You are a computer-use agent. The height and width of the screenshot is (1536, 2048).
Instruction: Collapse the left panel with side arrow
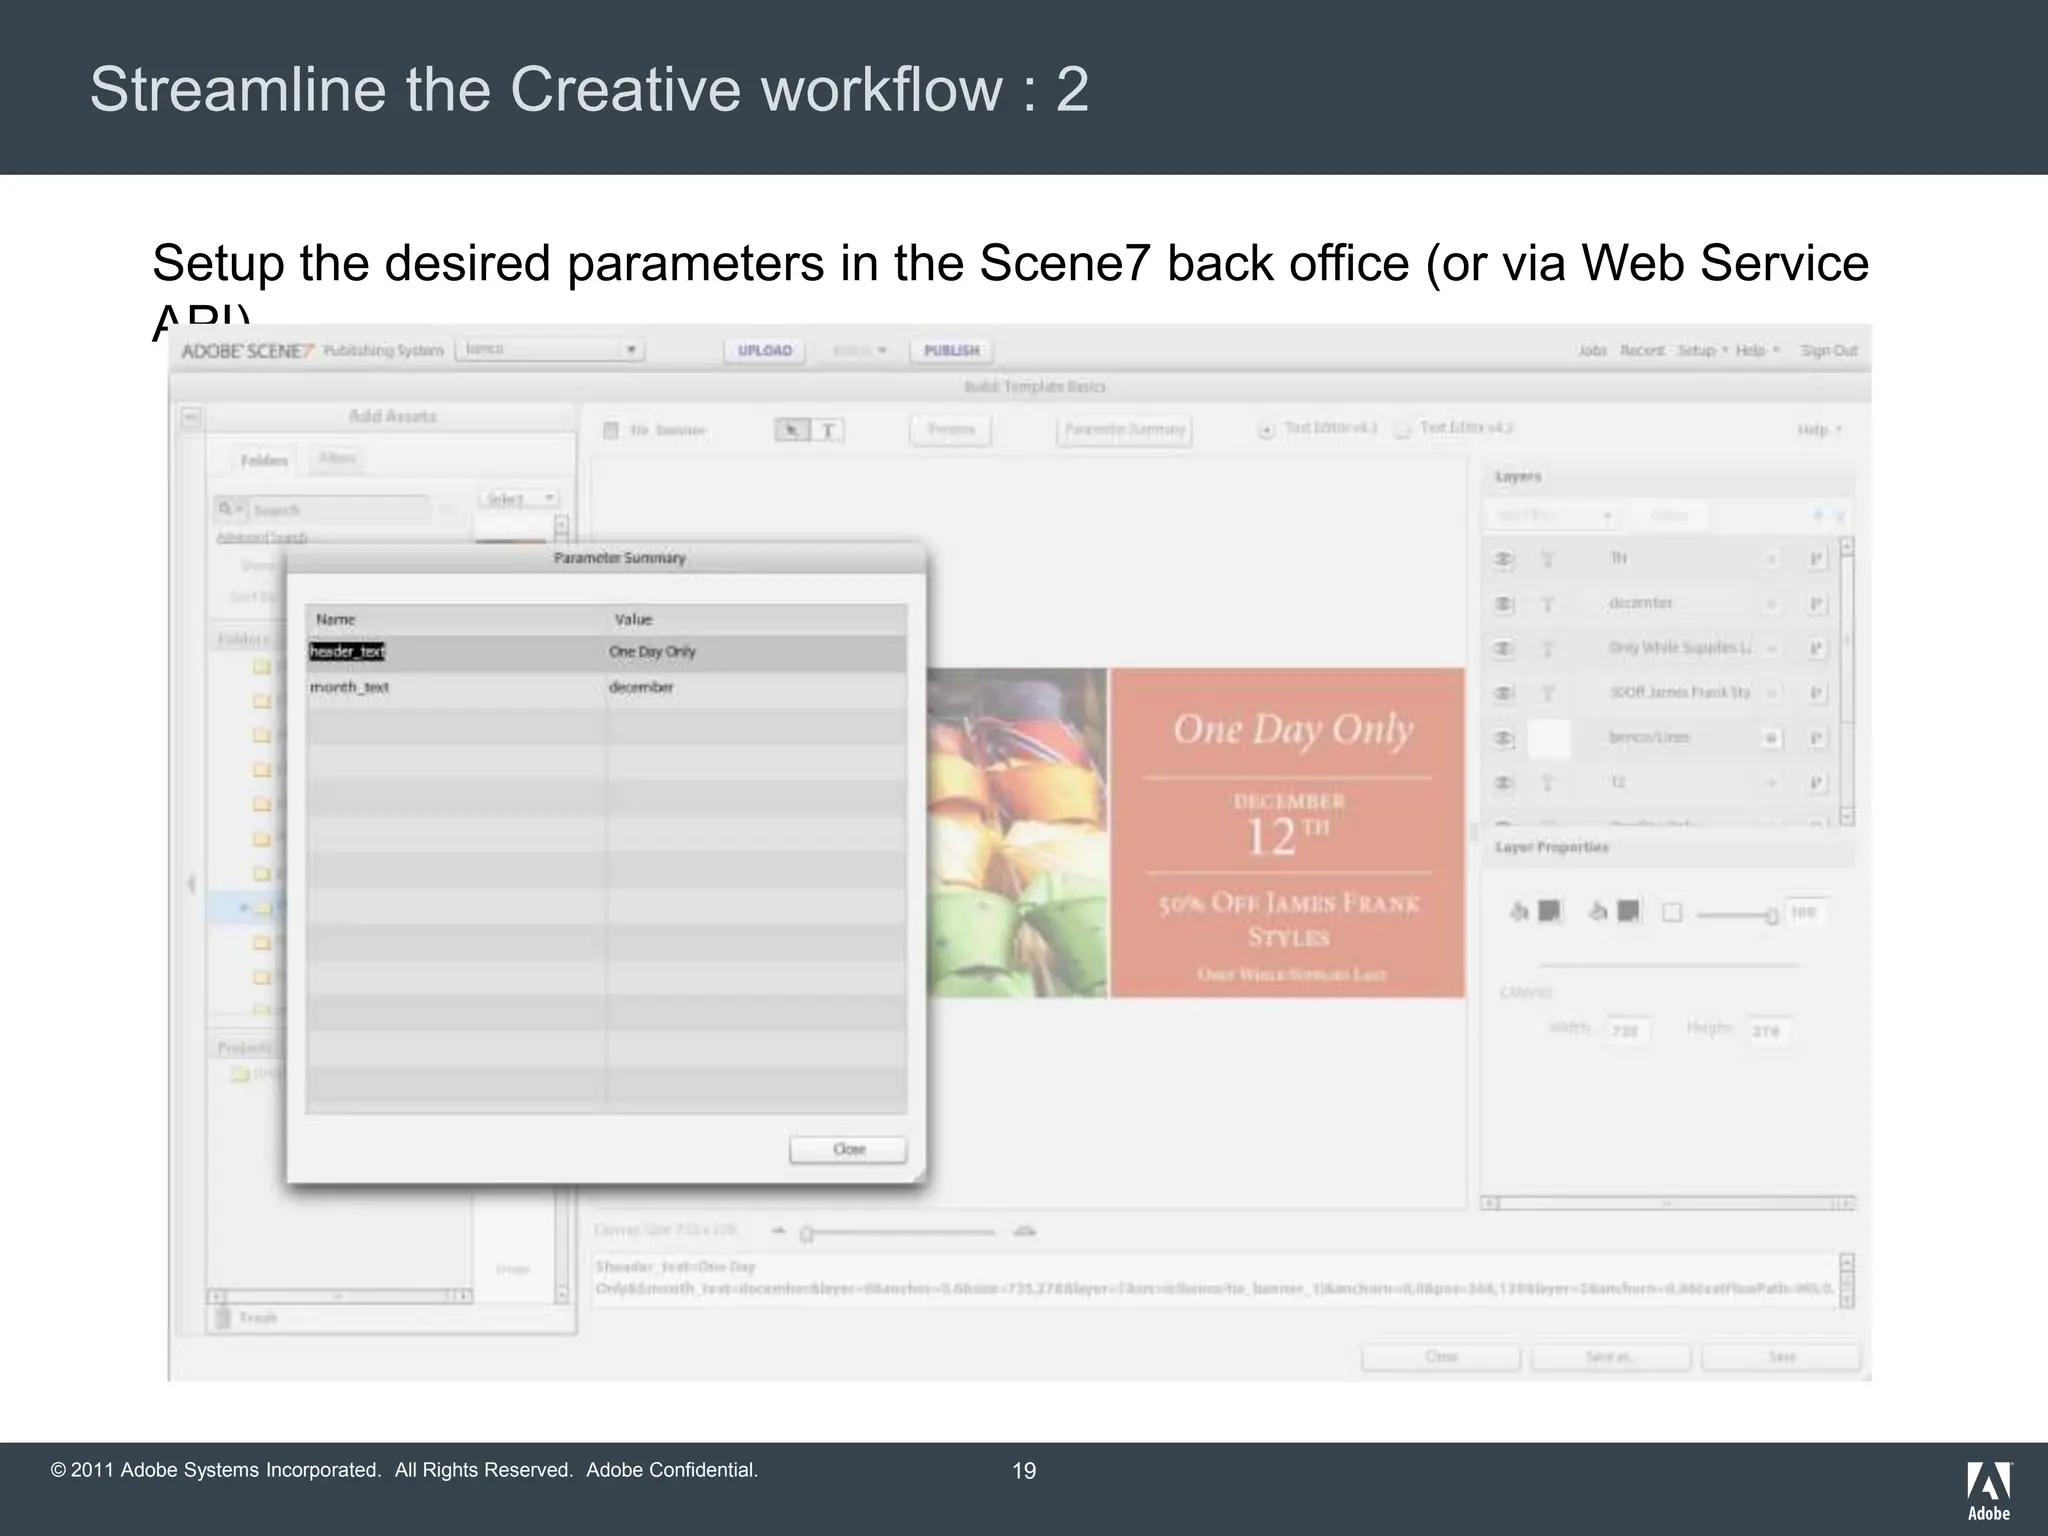click(191, 884)
